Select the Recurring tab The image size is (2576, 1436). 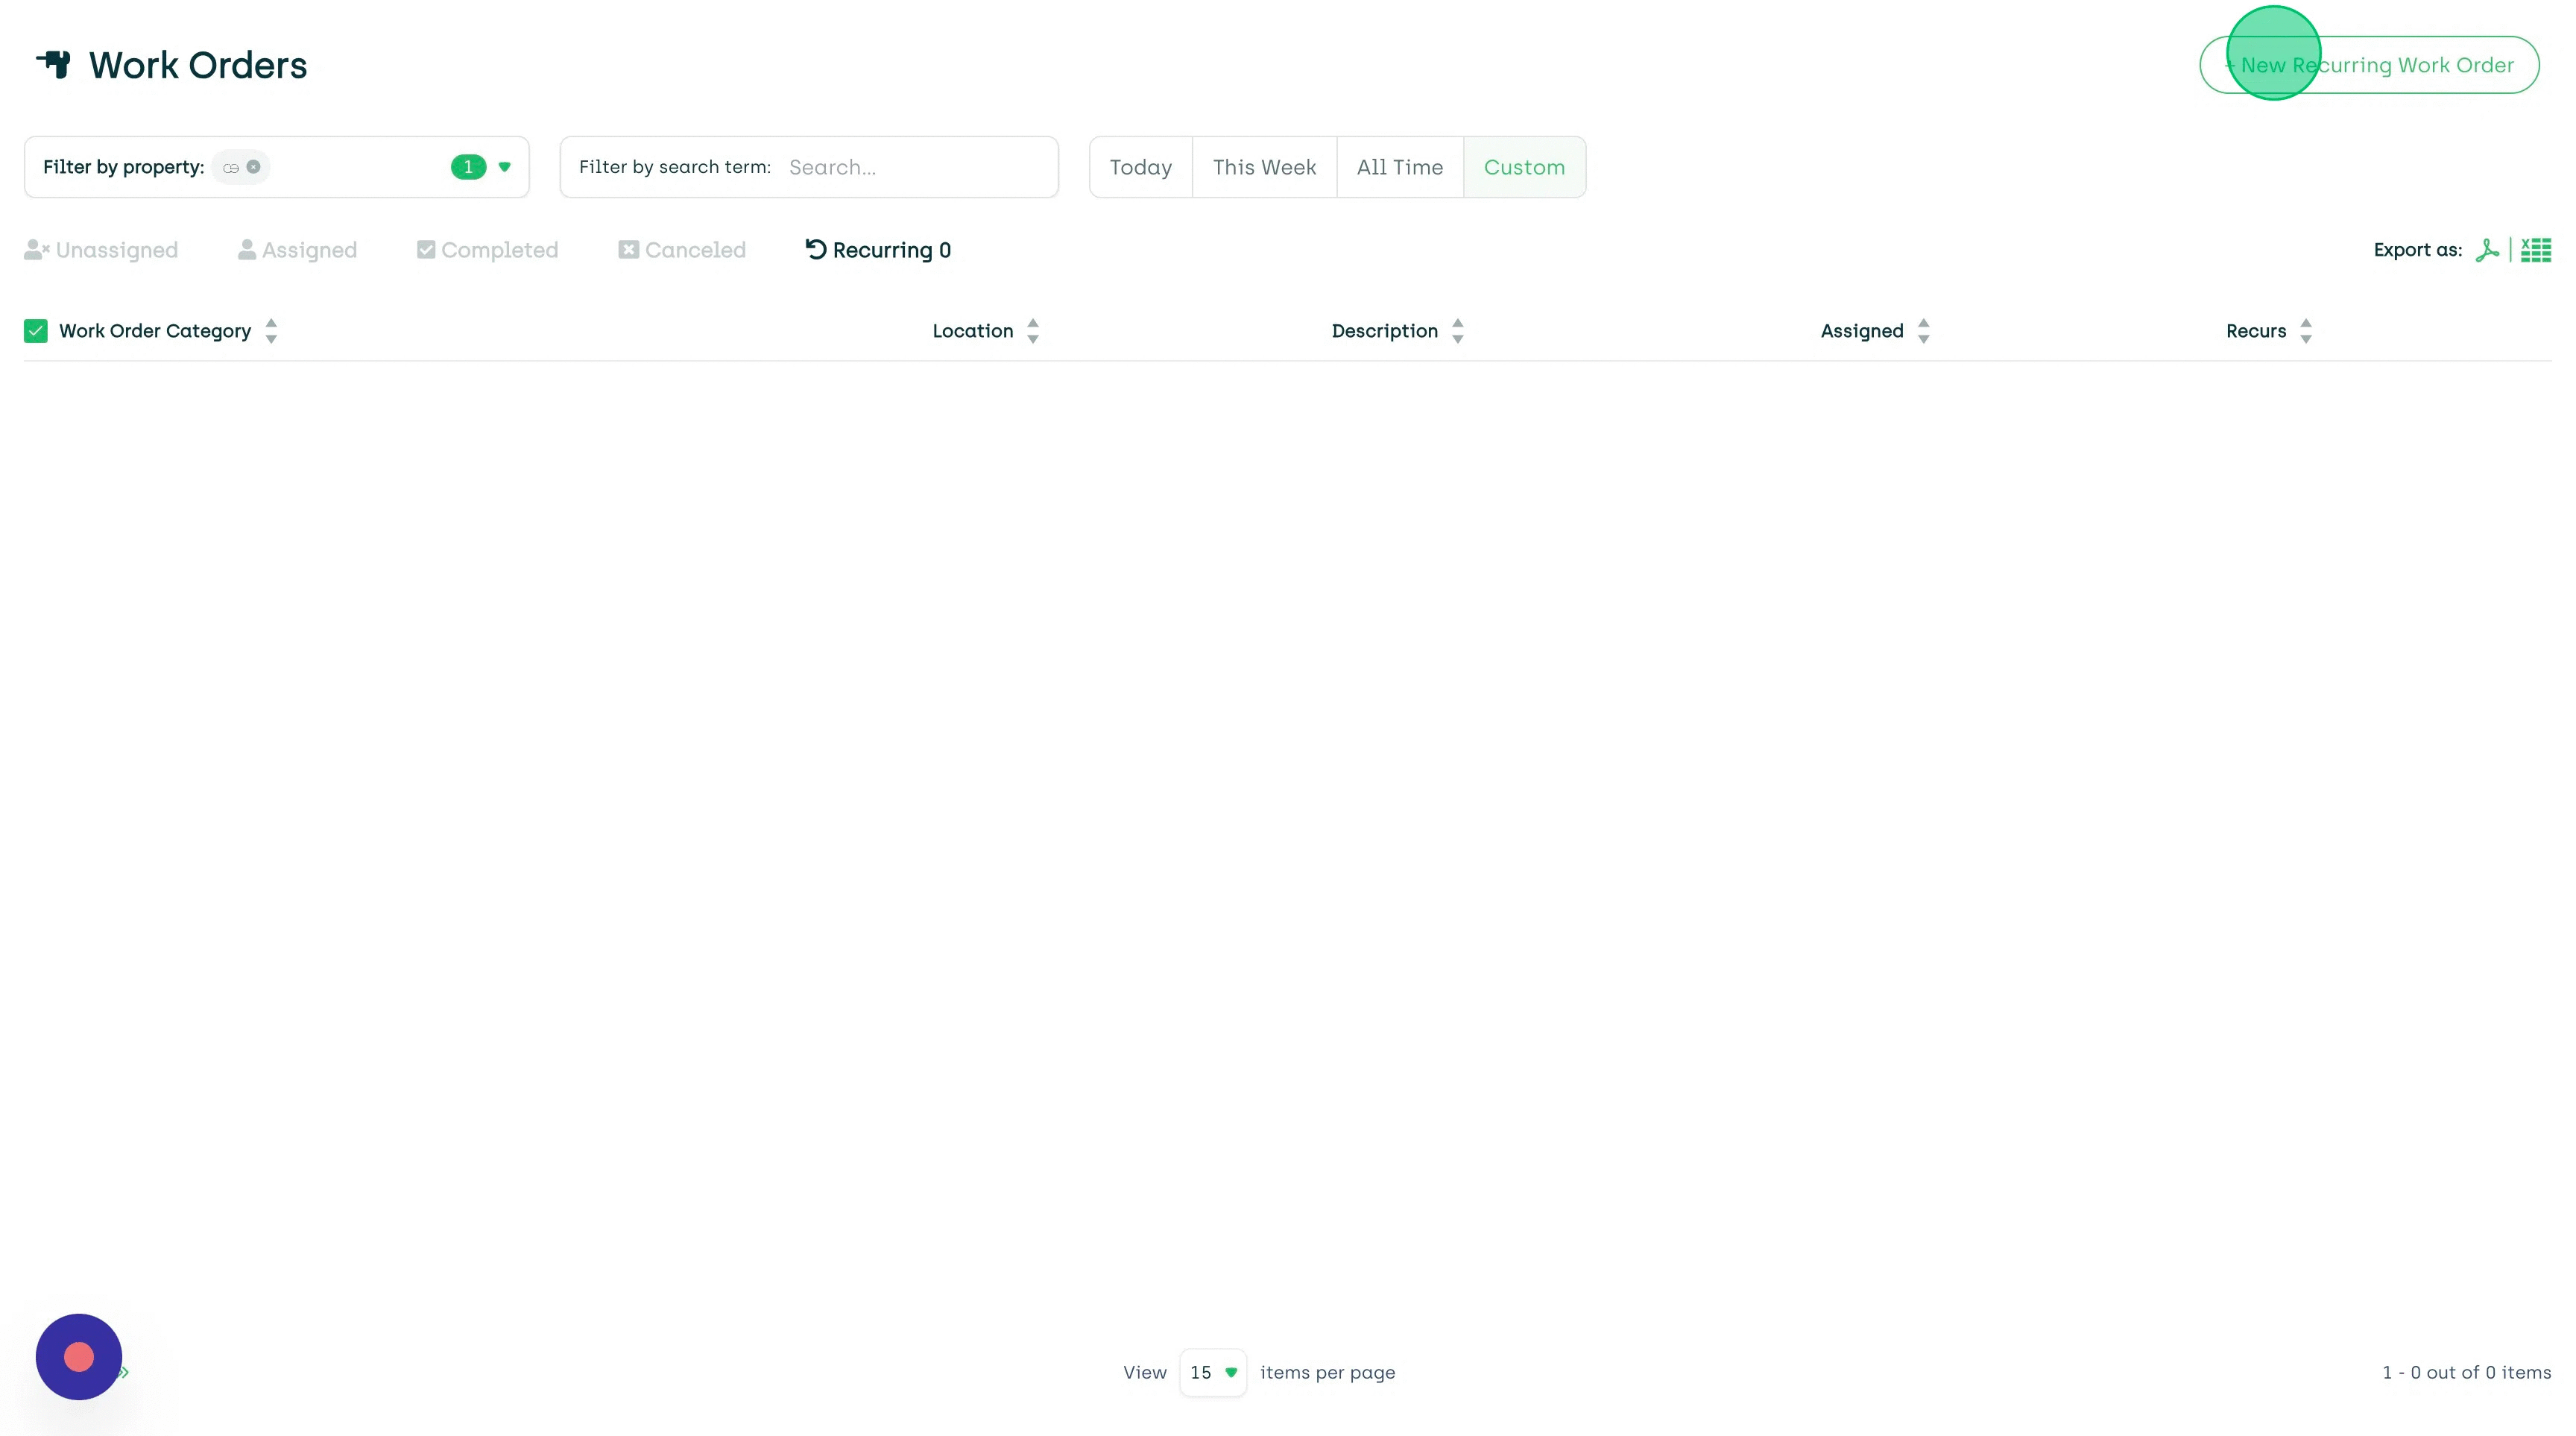(879, 249)
